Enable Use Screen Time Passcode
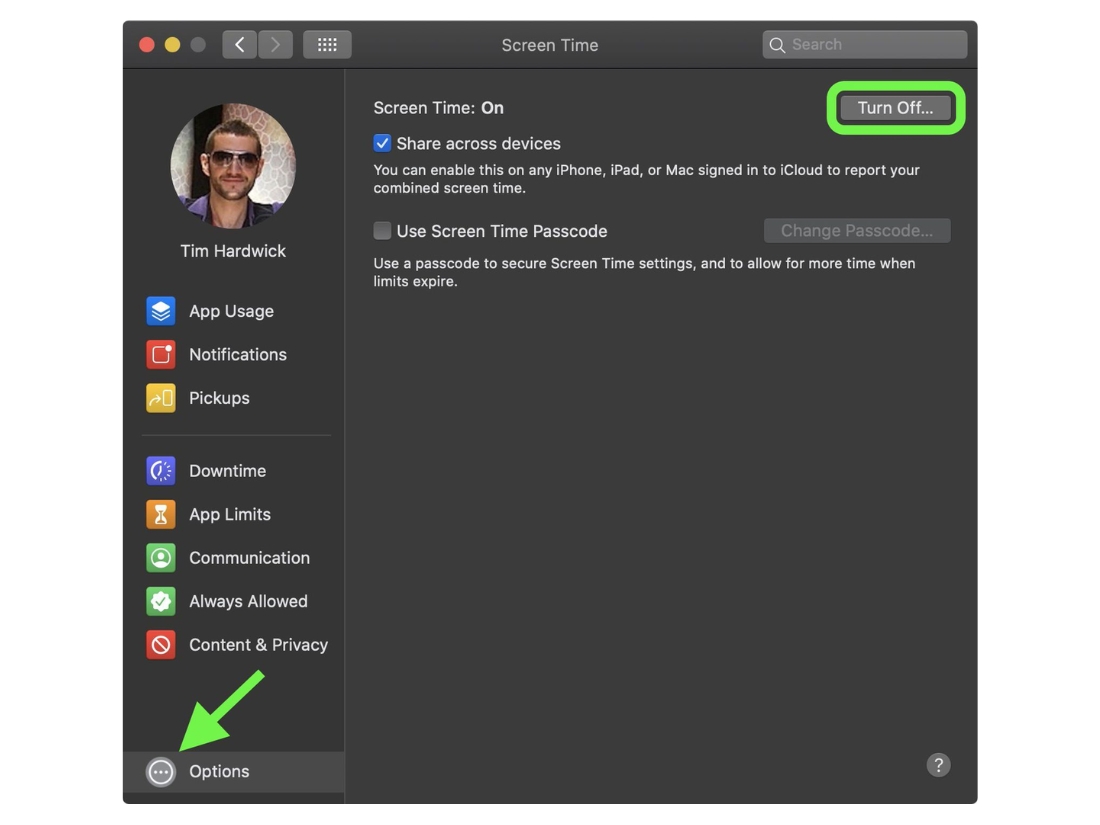The image size is (1100, 825). [382, 230]
